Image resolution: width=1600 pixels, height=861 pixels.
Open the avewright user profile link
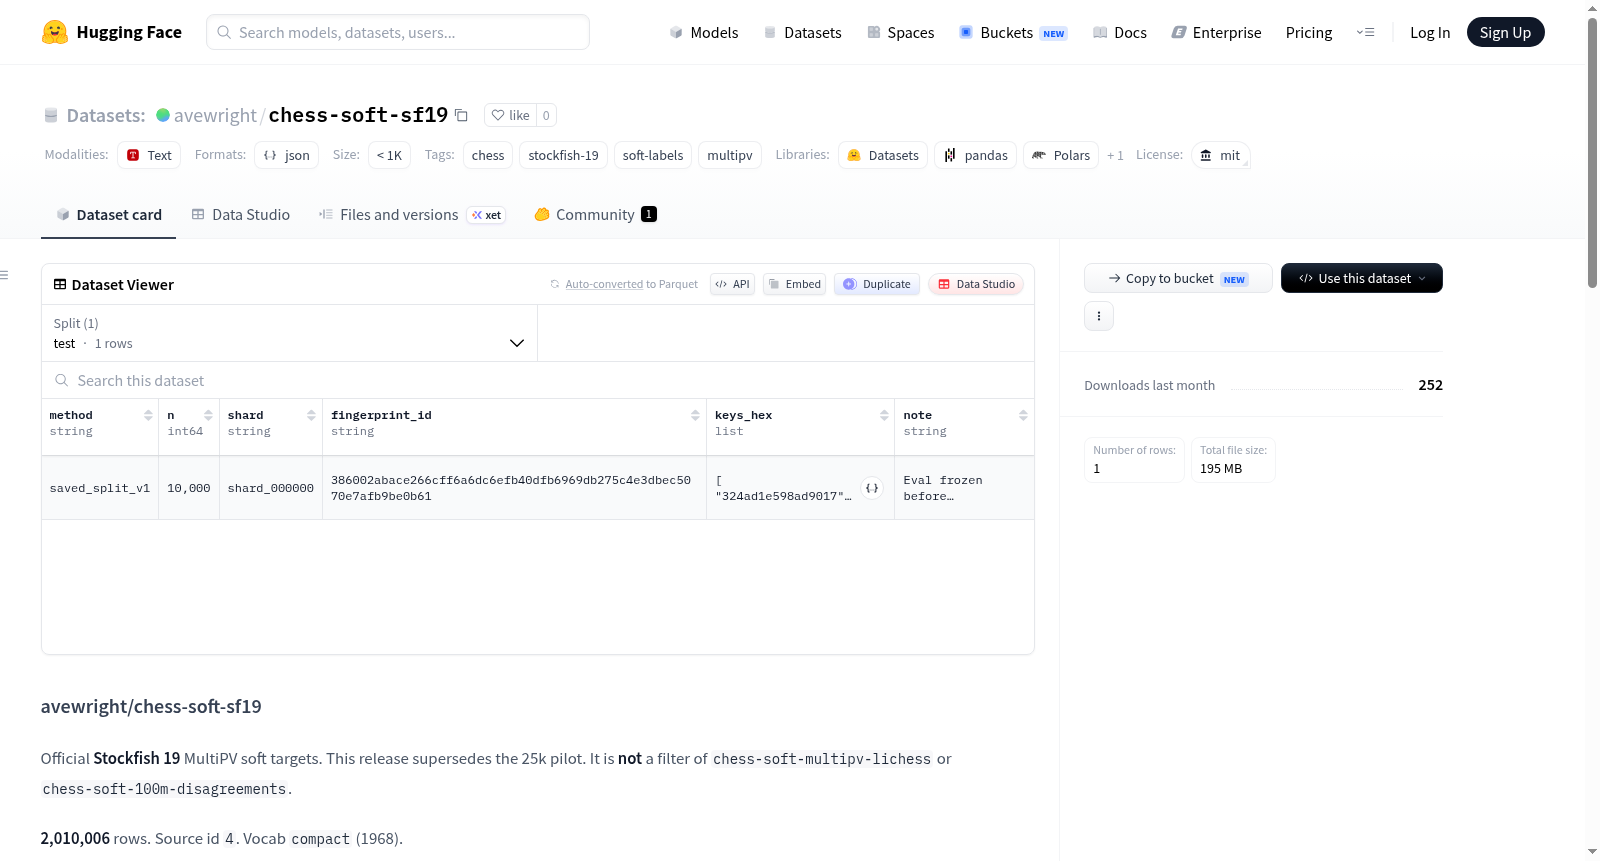pyautogui.click(x=215, y=115)
